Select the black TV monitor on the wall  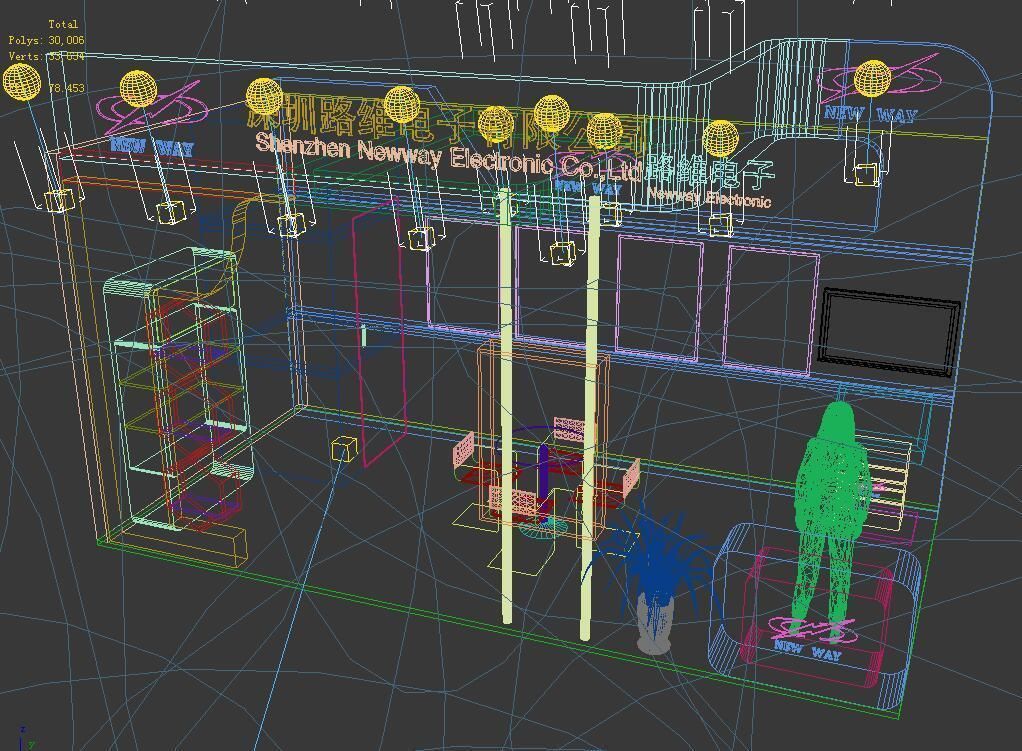pos(889,332)
